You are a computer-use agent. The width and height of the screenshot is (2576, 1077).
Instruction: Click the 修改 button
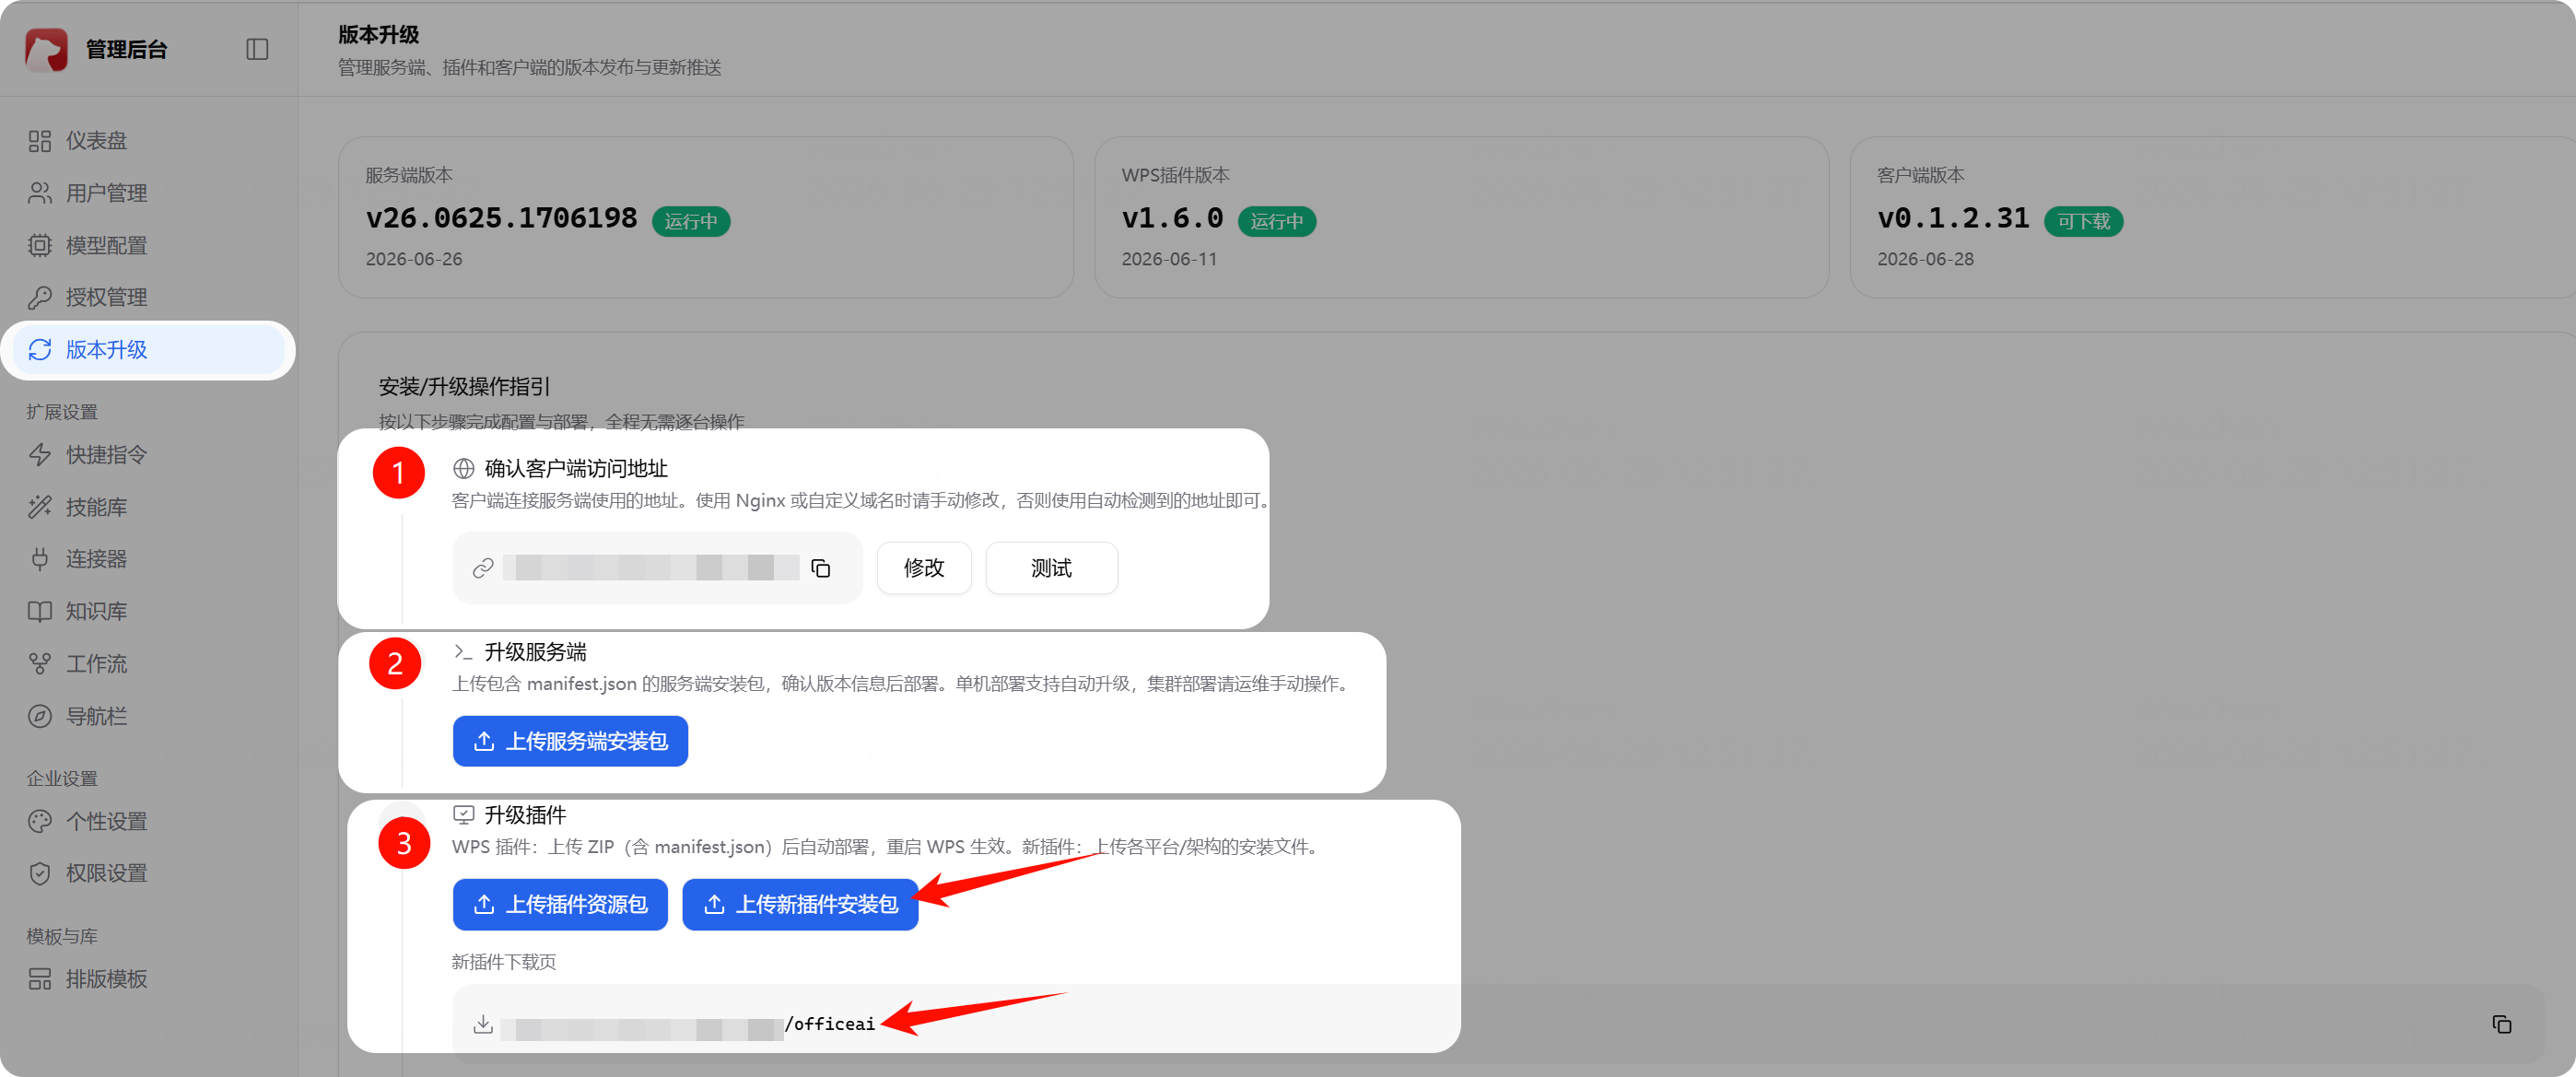[924, 568]
